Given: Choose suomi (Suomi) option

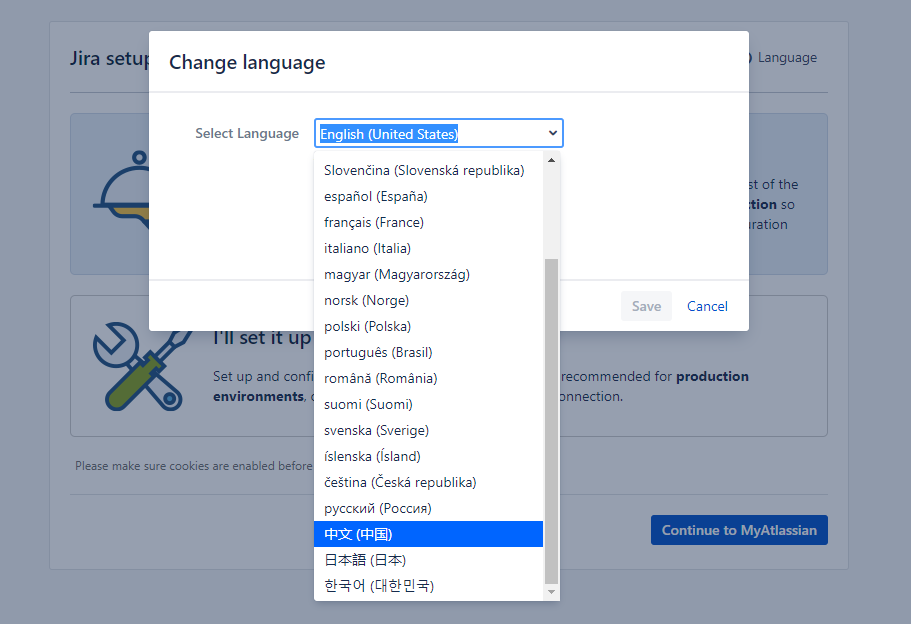Looking at the screenshot, I should (428, 404).
